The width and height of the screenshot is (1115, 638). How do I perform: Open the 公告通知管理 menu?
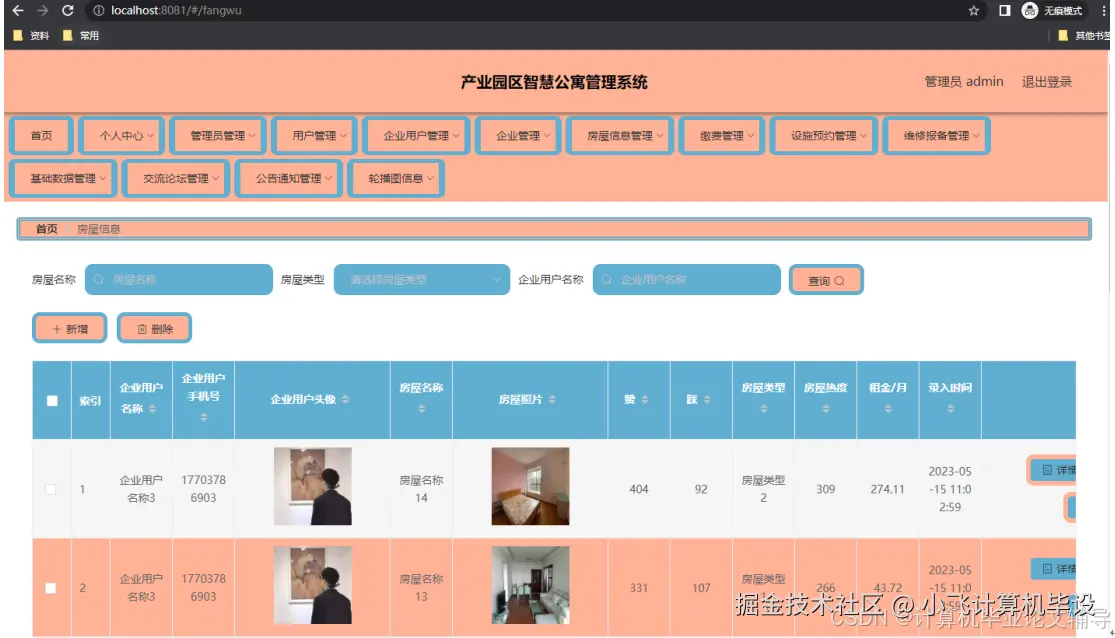(x=289, y=178)
